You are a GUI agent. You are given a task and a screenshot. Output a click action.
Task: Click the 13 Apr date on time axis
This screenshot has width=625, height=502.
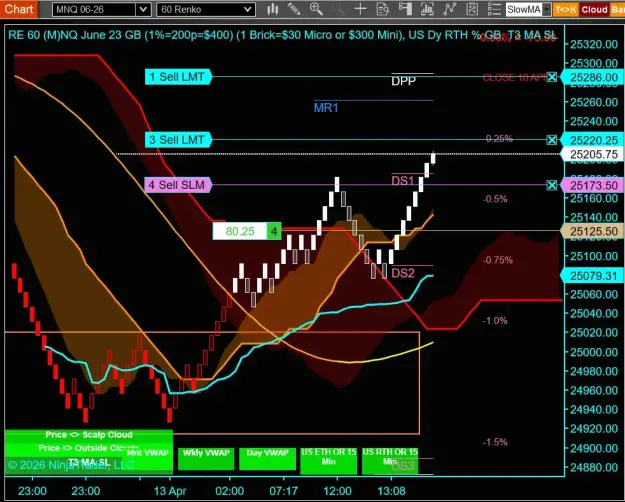click(x=170, y=491)
